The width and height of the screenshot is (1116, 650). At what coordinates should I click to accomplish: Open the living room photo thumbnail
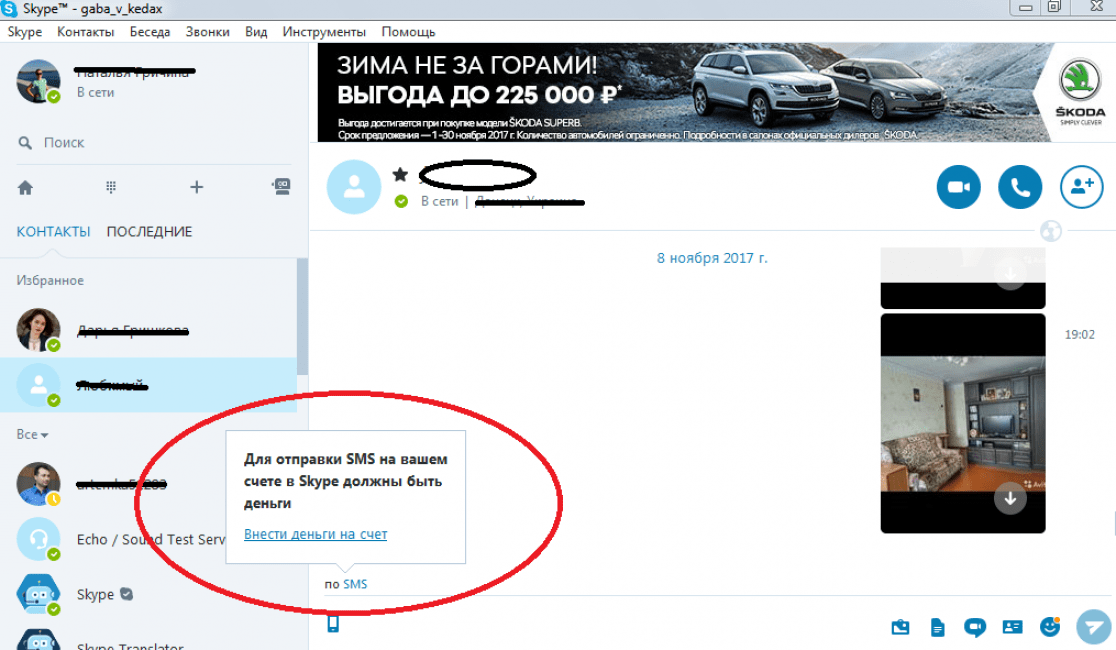(x=962, y=424)
